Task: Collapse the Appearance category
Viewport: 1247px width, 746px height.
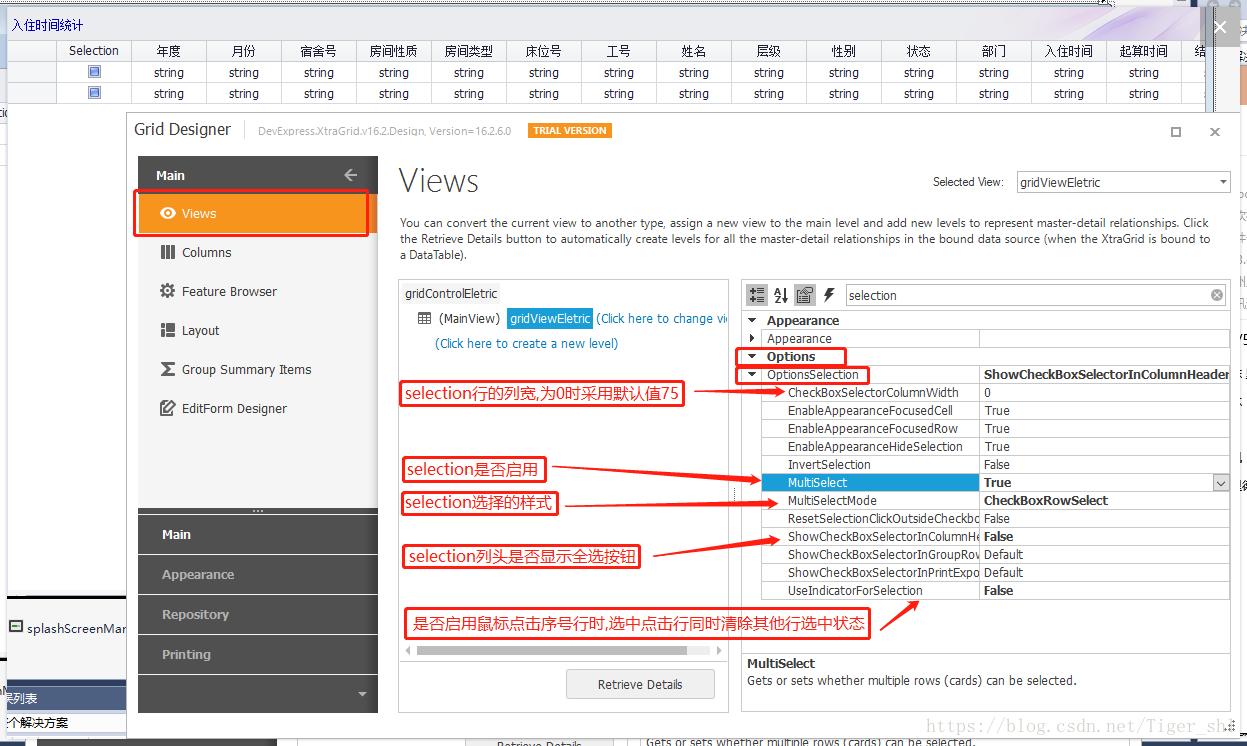Action: pos(753,321)
